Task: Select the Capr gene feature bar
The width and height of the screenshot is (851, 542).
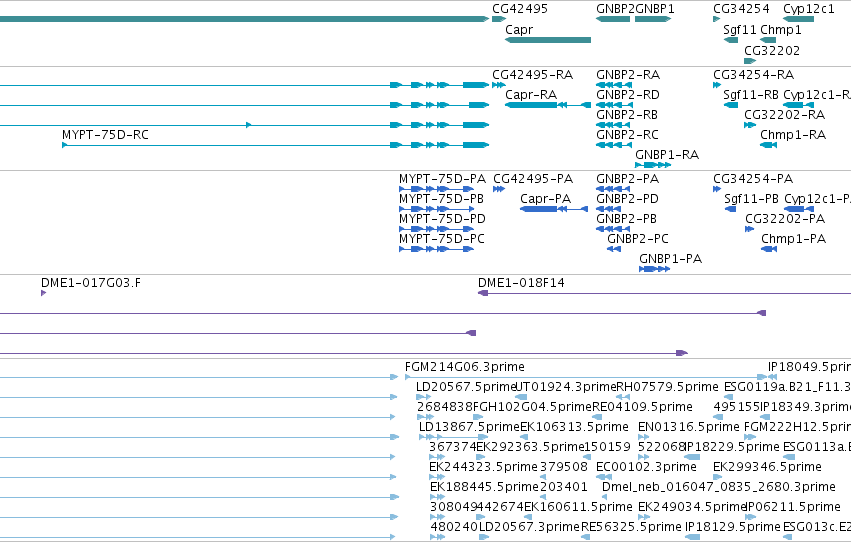Action: tap(548, 40)
